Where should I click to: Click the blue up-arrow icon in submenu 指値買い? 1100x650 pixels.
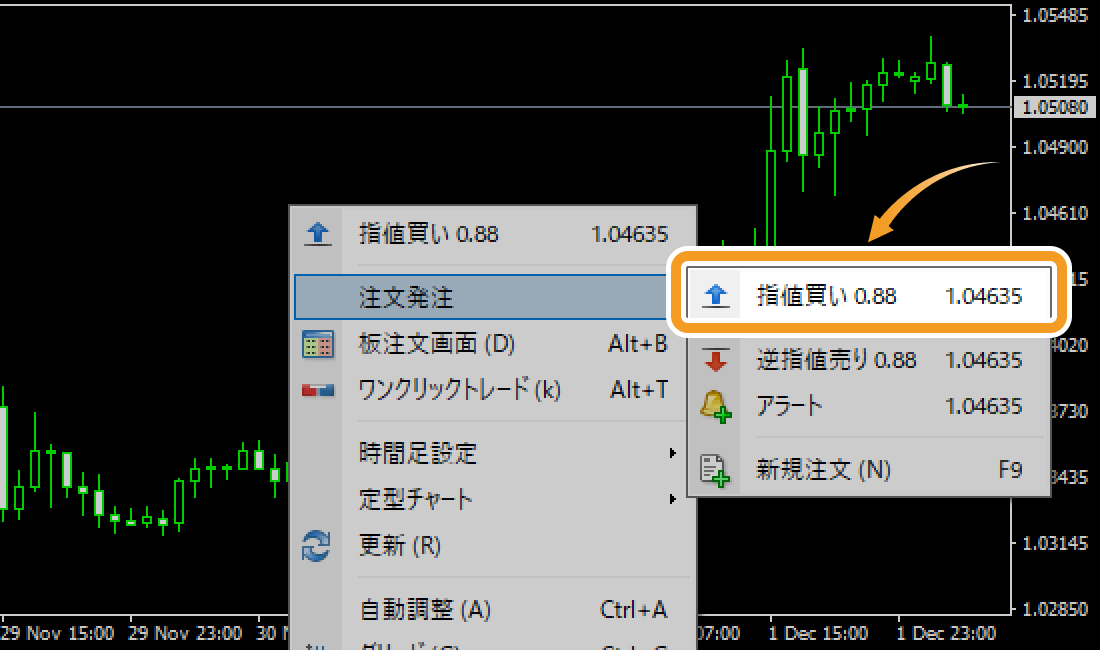(x=716, y=296)
